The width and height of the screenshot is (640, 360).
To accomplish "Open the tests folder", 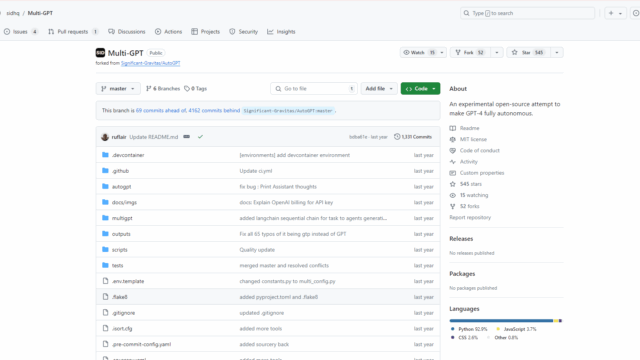I will tap(118, 265).
